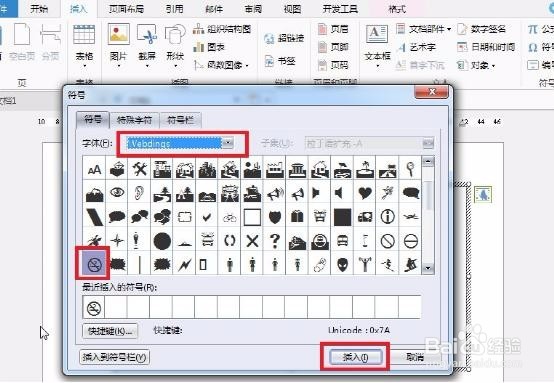Click the symbol grid scrollbar up arrow
Image resolution: width=554 pixels, height=383 pixels.
428,162
